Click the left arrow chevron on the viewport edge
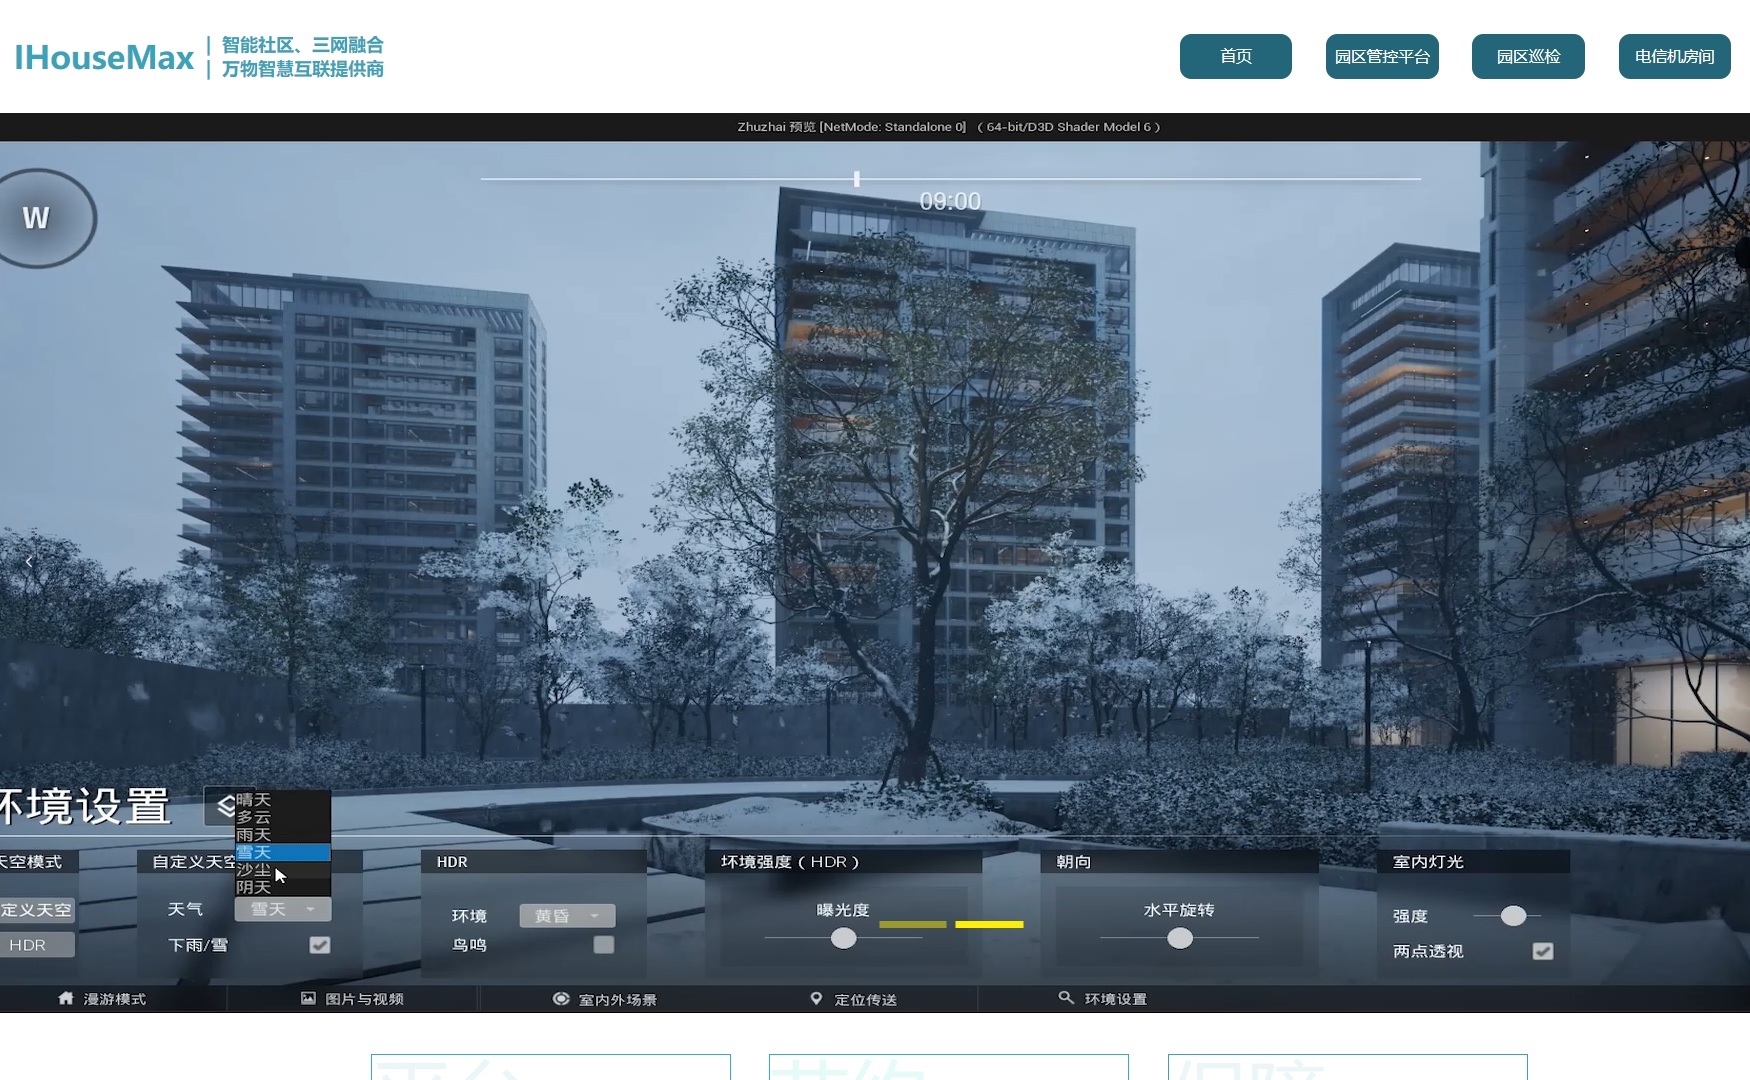This screenshot has height=1080, width=1750. coord(29,562)
